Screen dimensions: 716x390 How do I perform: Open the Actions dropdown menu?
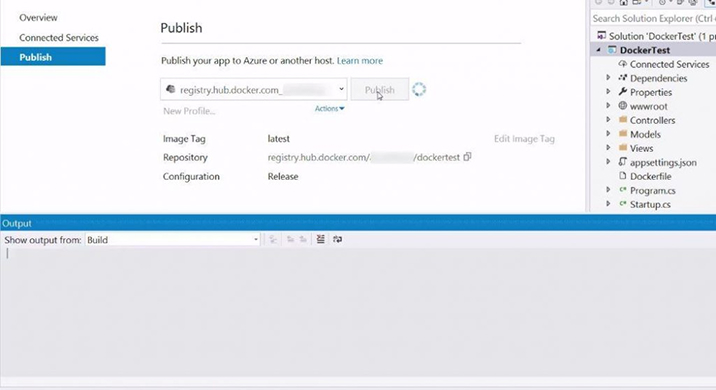coord(329,109)
